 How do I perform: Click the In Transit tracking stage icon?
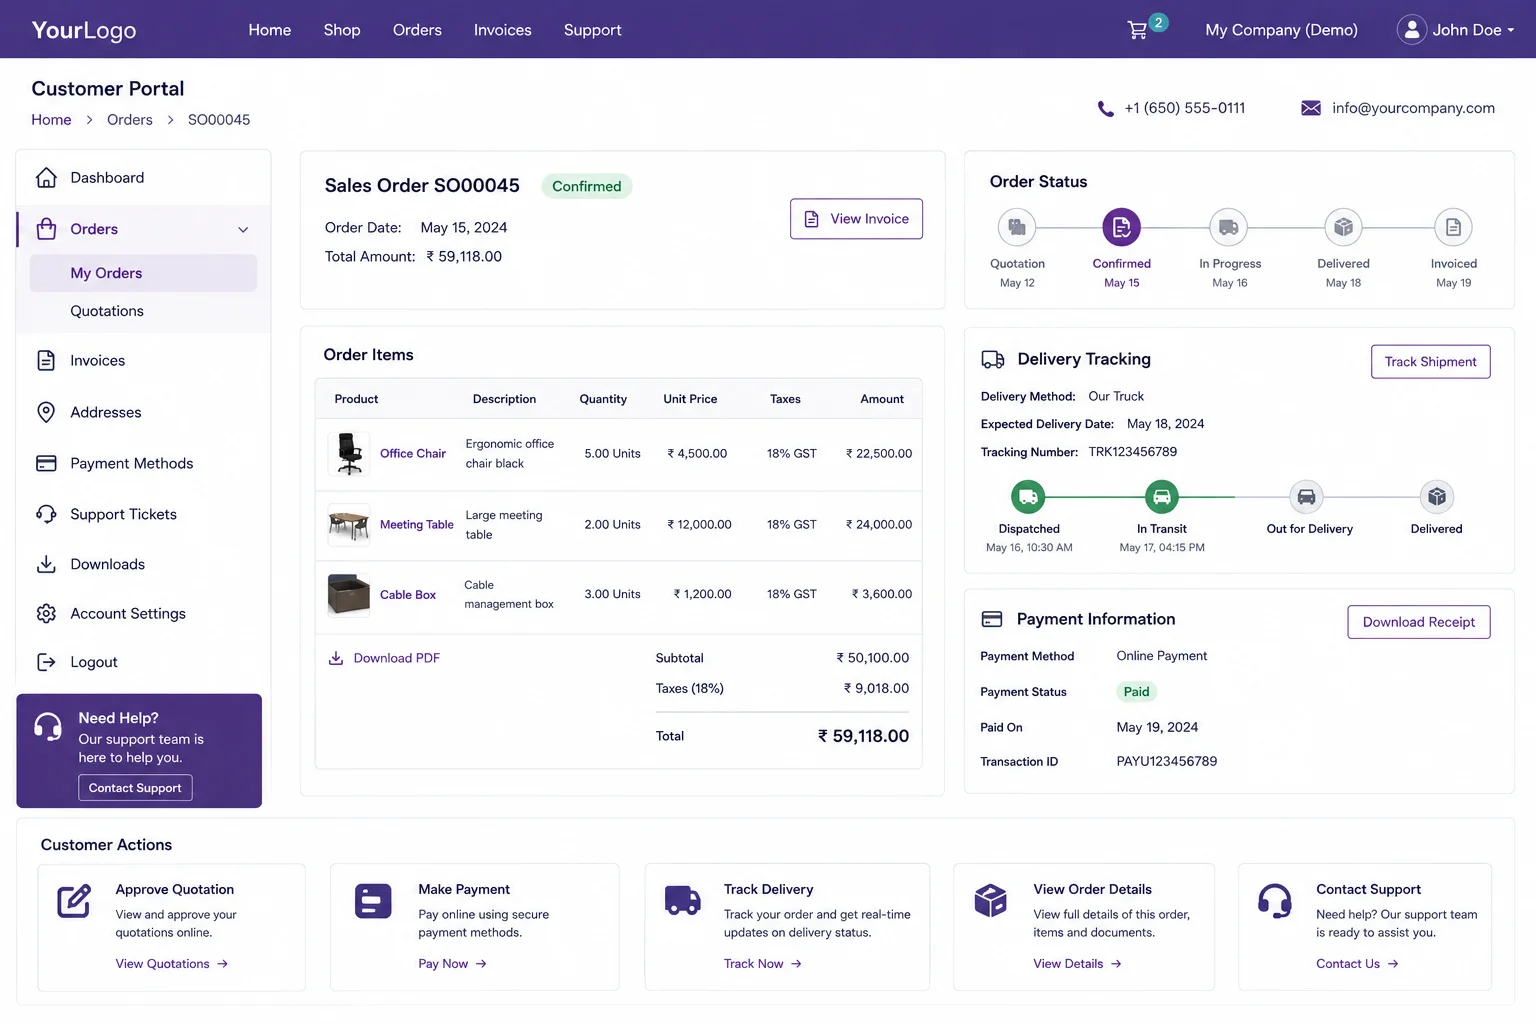pos(1161,496)
